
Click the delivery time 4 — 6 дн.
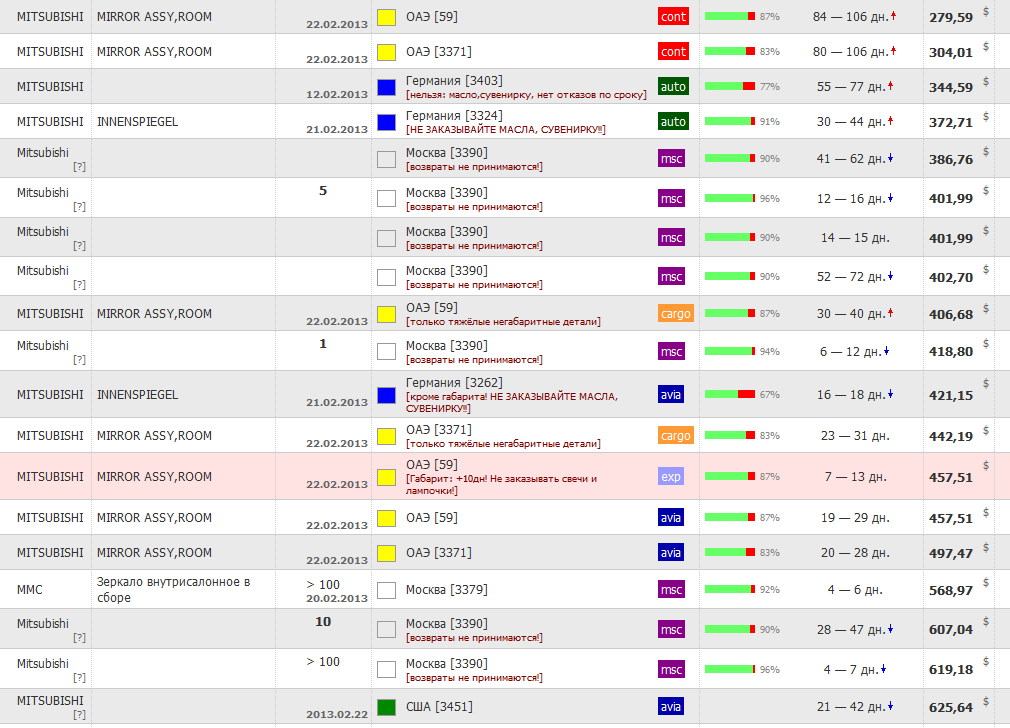pos(855,589)
